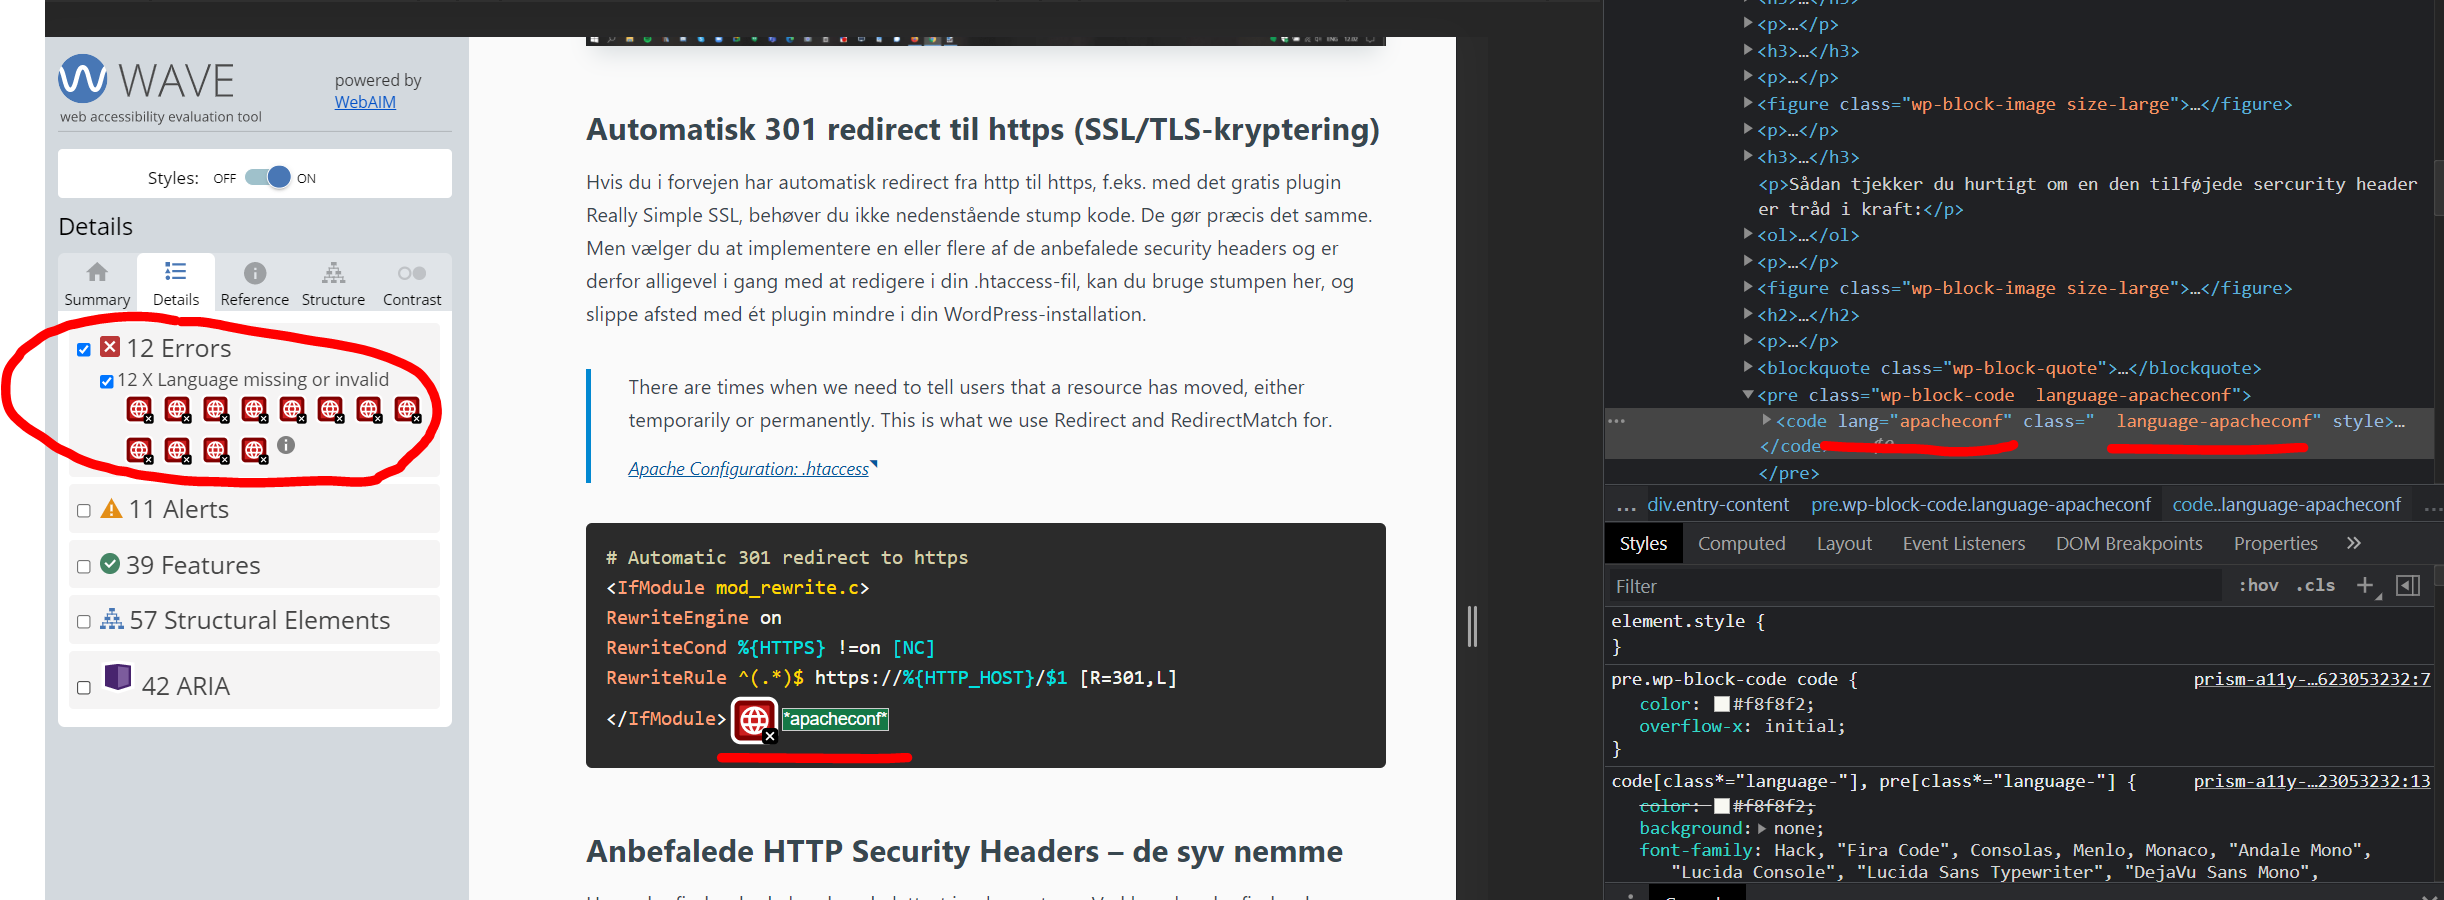Viewport: 2444px width, 900px height.
Task: Click the Sådan tjekker du hurtigt paragraph node
Action: [x=2088, y=196]
